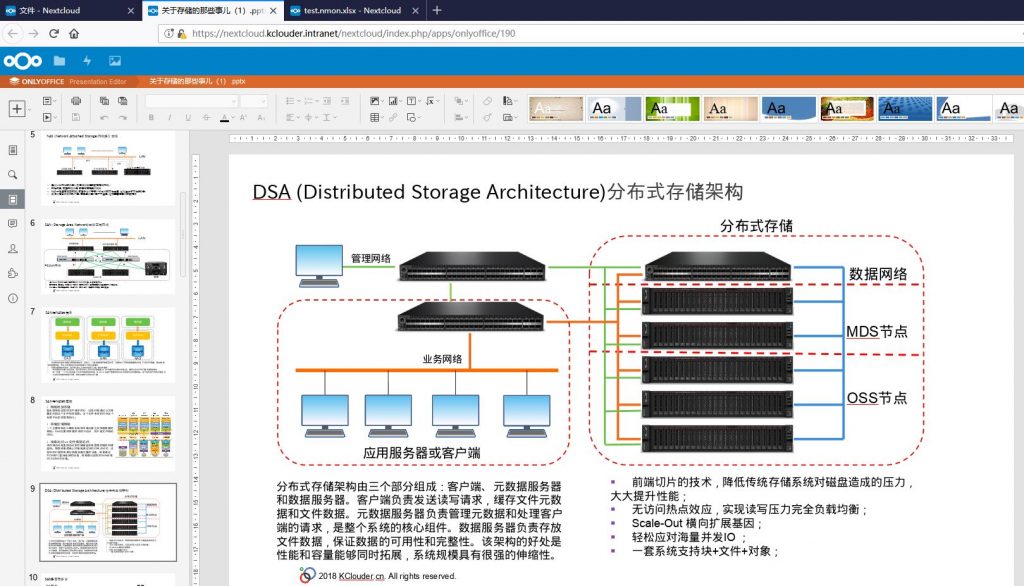This screenshot has width=1024, height=586.
Task: Redo the last undone action
Action: pyautogui.click(x=122, y=118)
